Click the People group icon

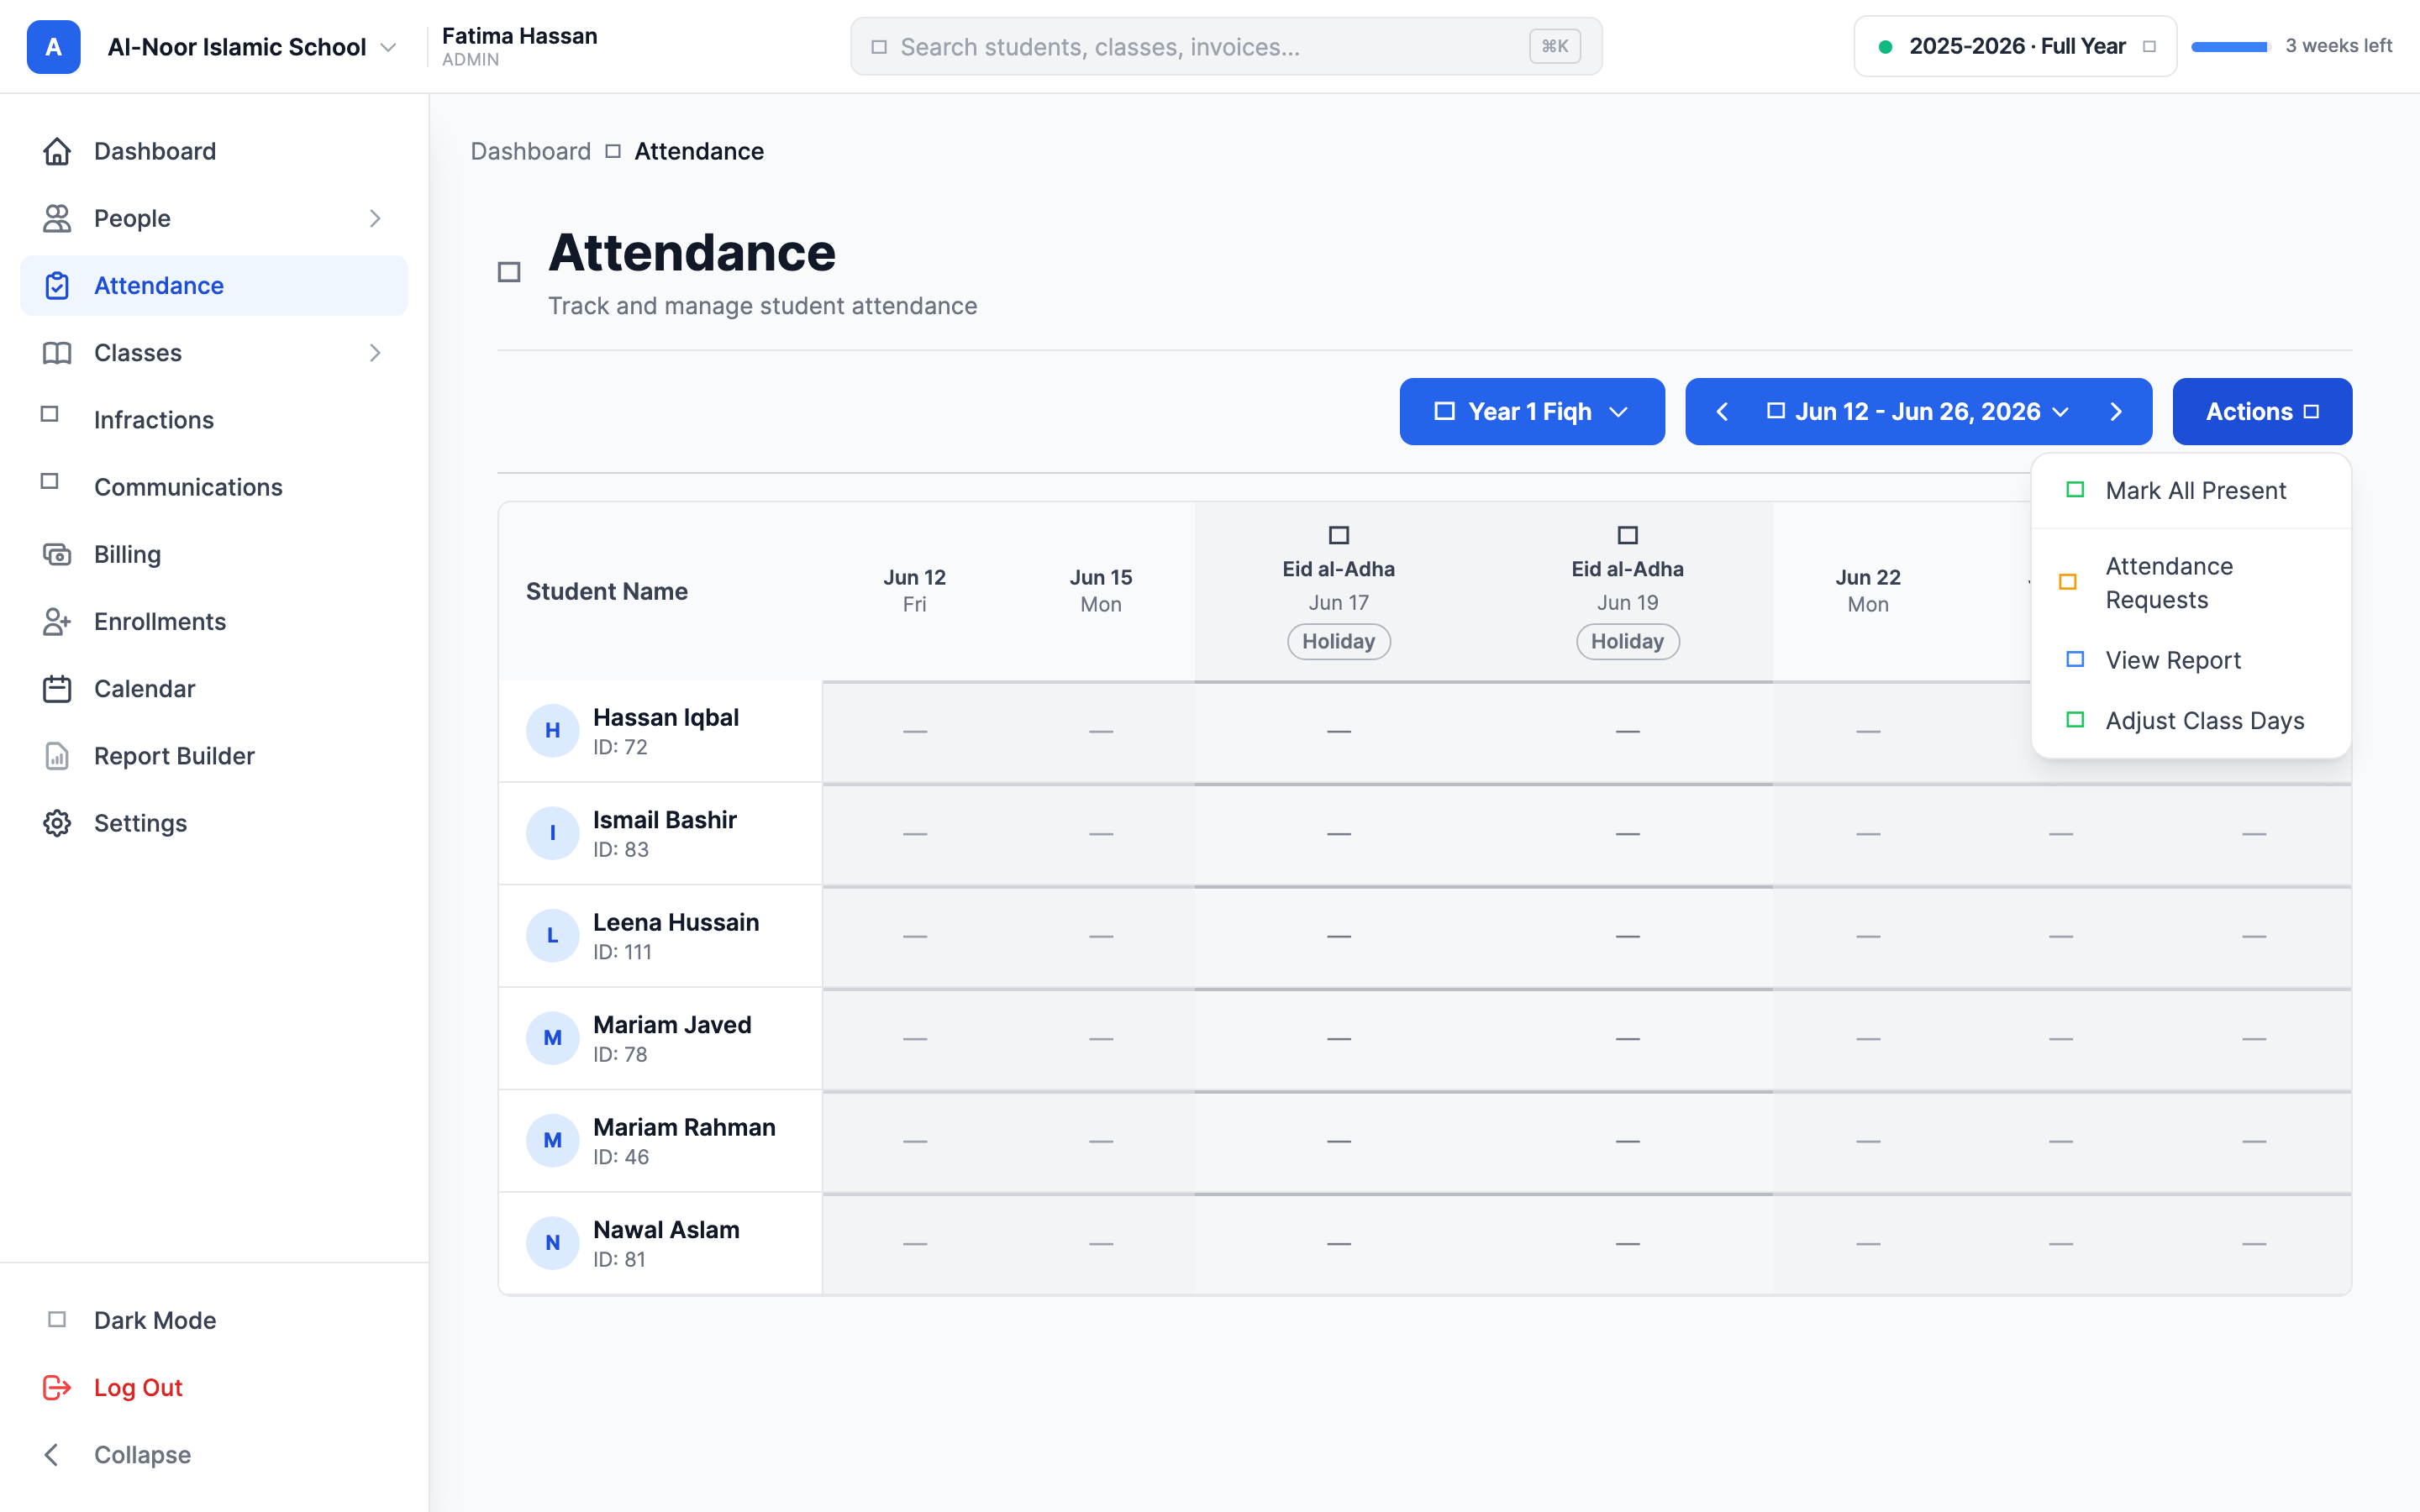pos(57,218)
